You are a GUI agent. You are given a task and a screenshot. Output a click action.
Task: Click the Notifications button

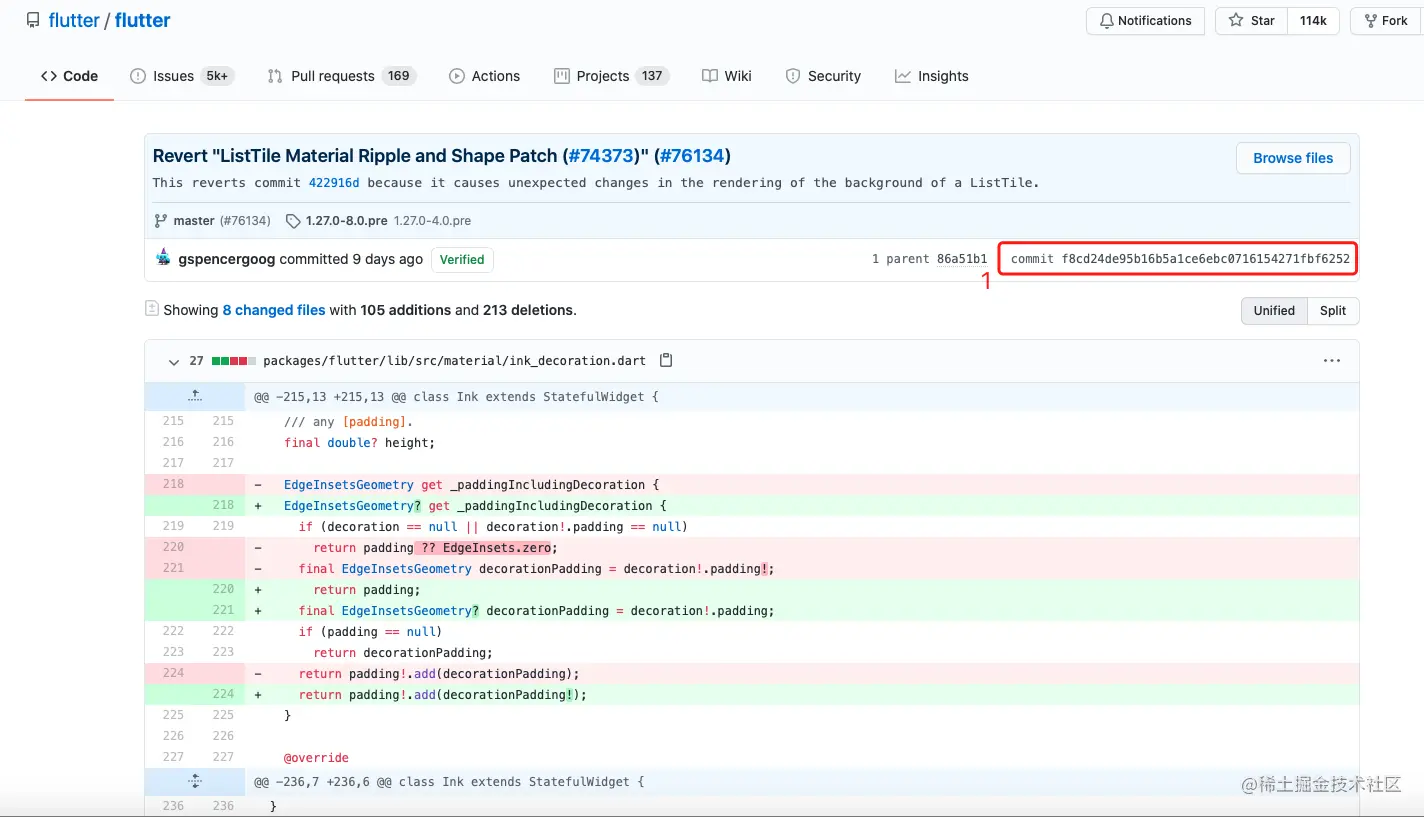coord(1145,21)
